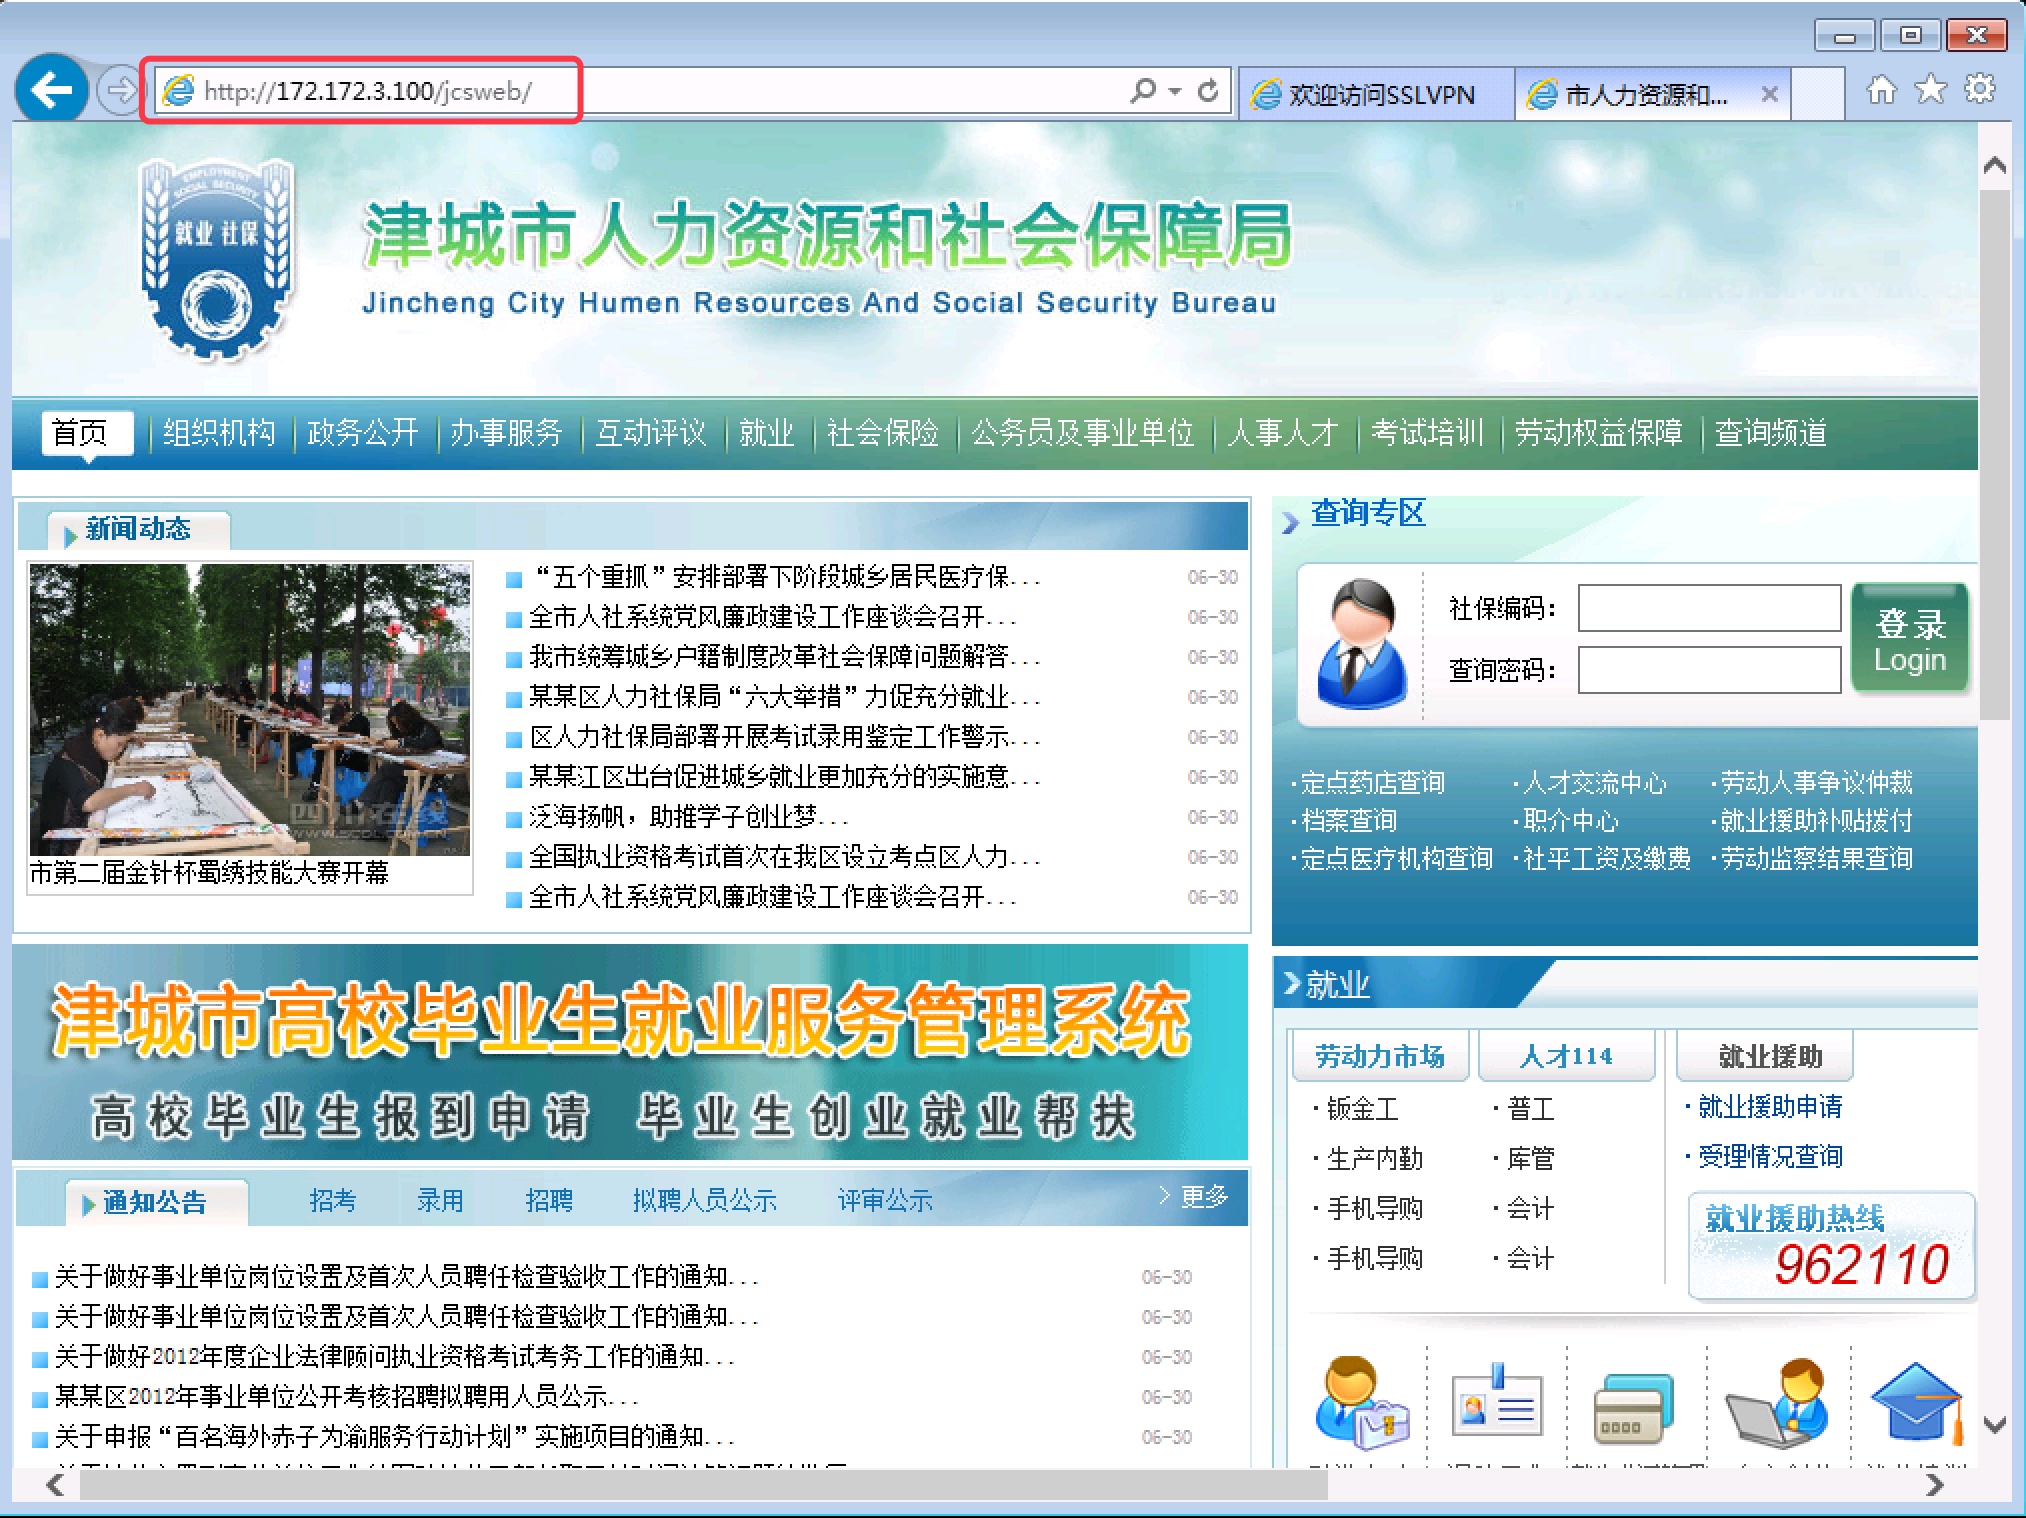Open the 政务公开 navigation menu item

click(x=362, y=433)
